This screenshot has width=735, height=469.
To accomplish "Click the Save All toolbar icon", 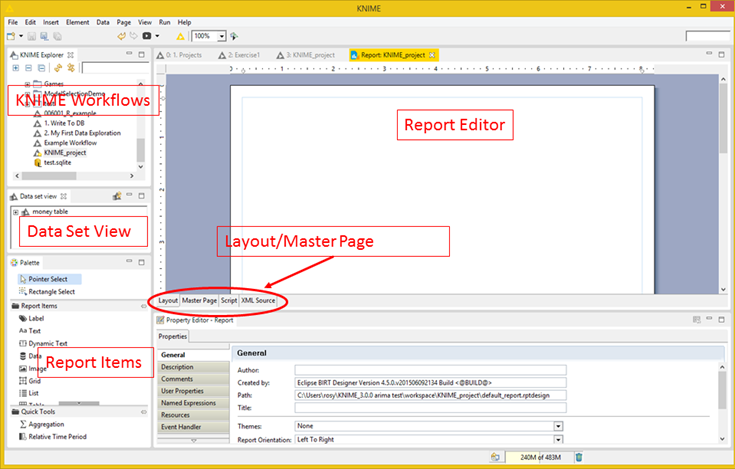I will click(57, 36).
